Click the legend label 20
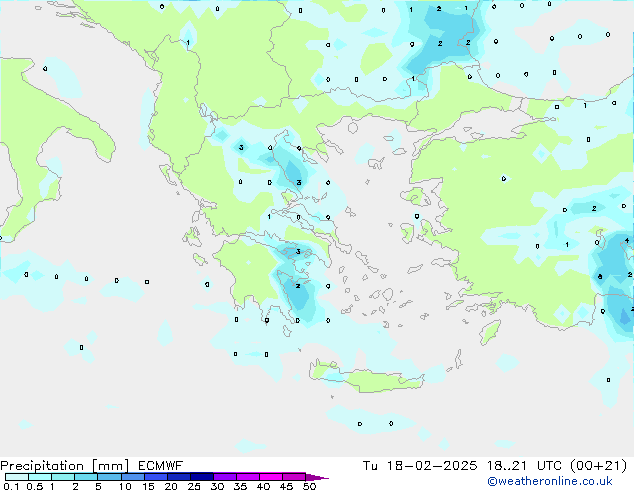The image size is (634, 490). tap(171, 486)
